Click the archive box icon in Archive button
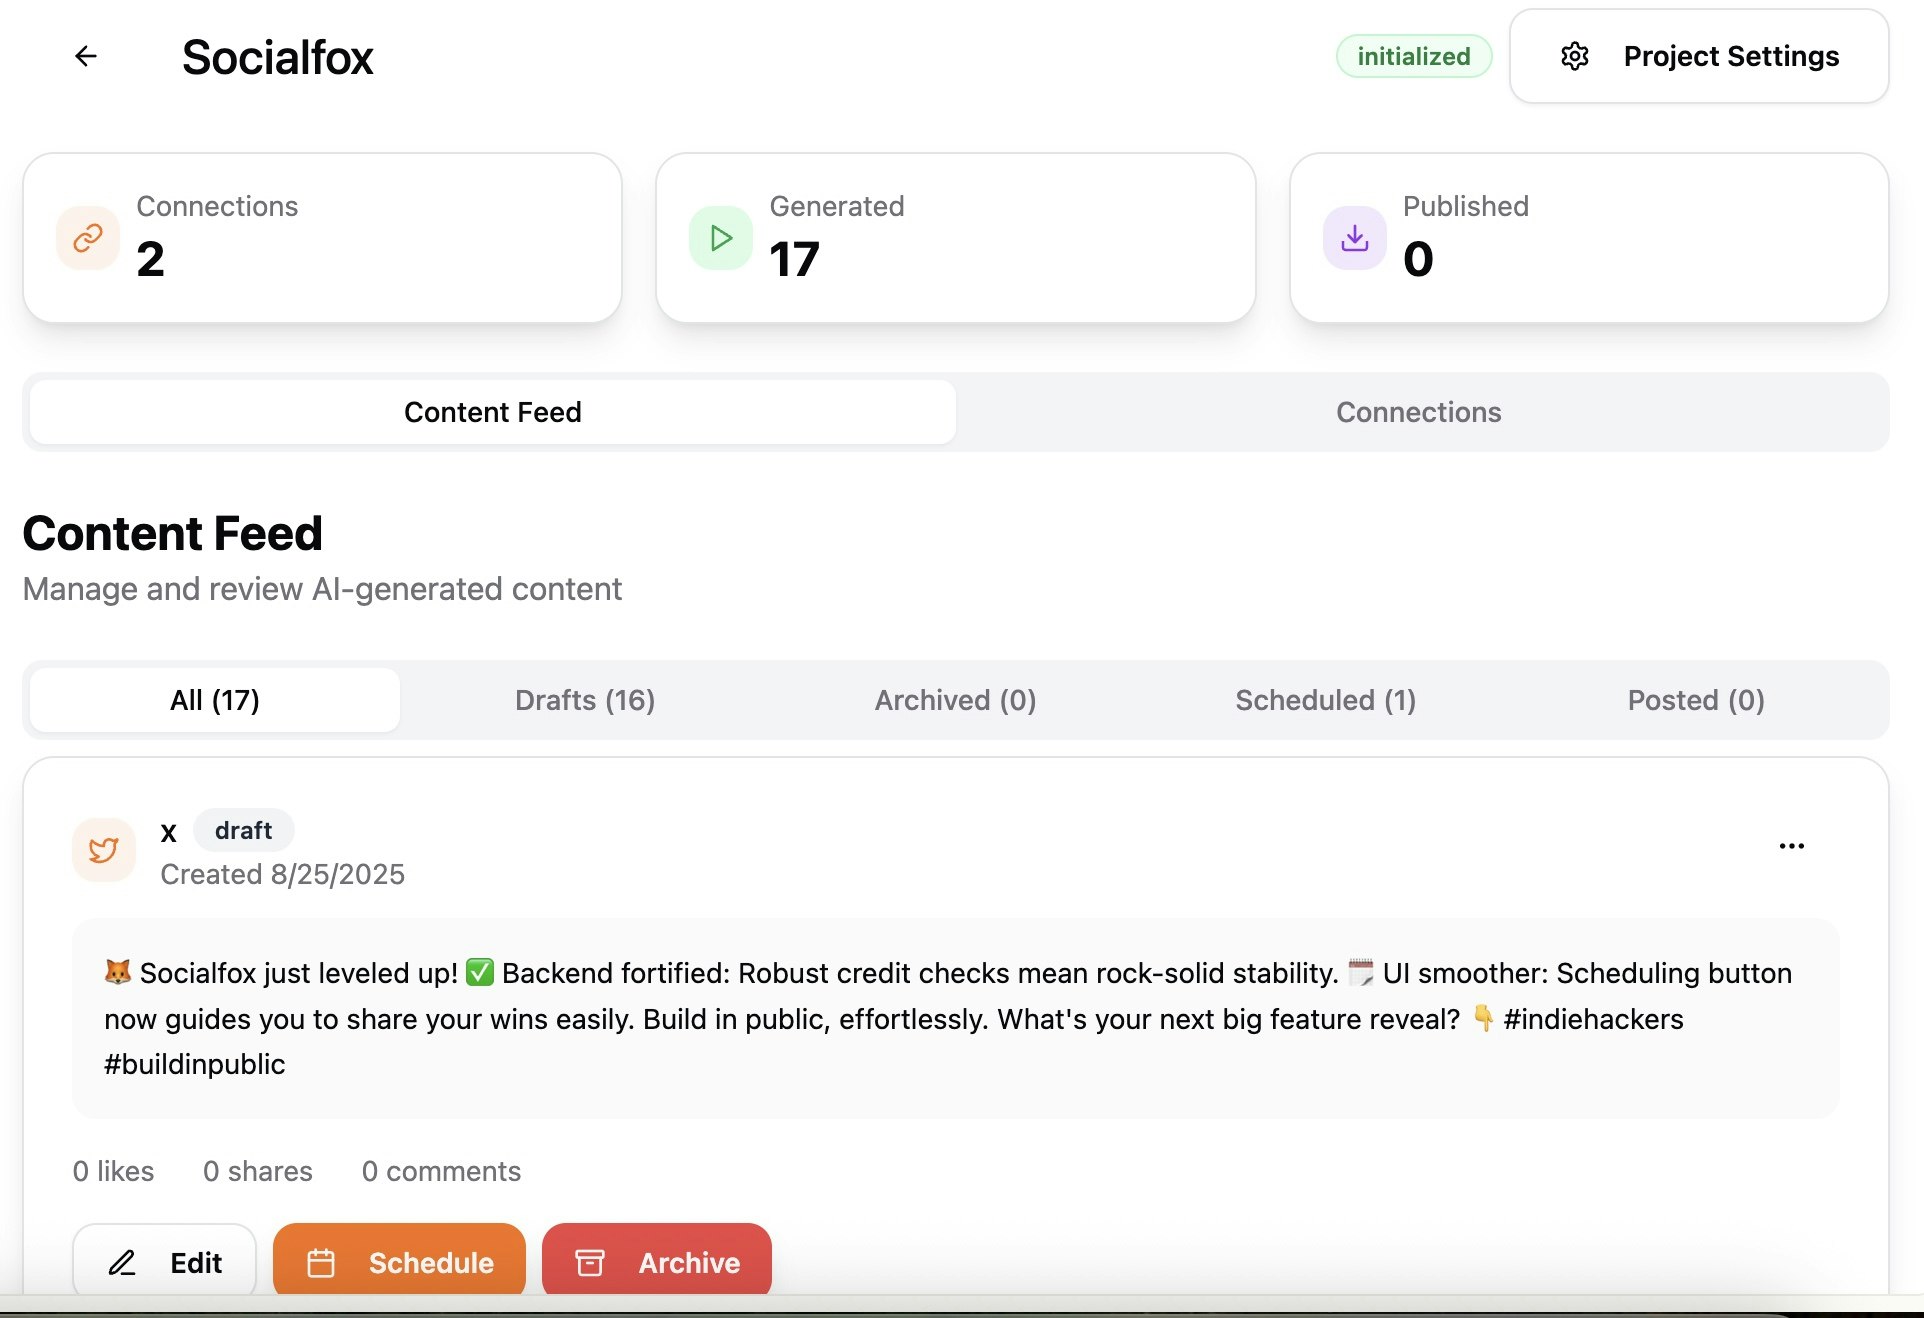 tap(590, 1263)
